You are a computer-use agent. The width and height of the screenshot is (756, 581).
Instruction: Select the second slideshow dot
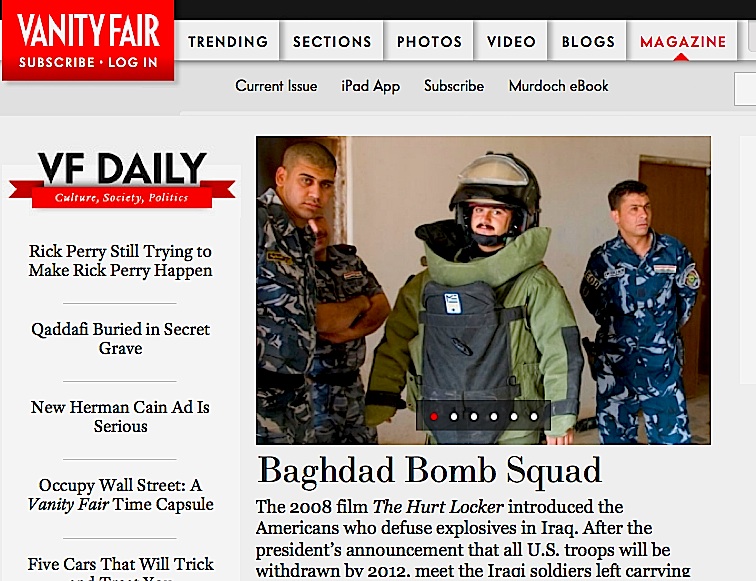[x=454, y=417]
